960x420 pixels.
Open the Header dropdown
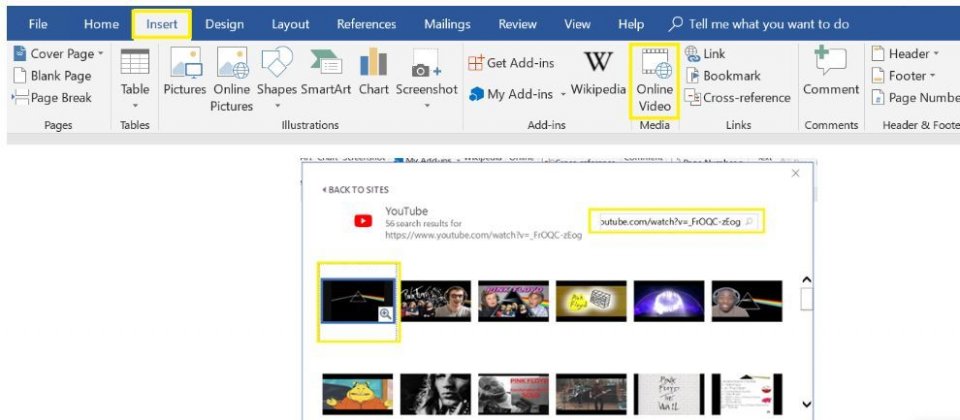tap(906, 54)
